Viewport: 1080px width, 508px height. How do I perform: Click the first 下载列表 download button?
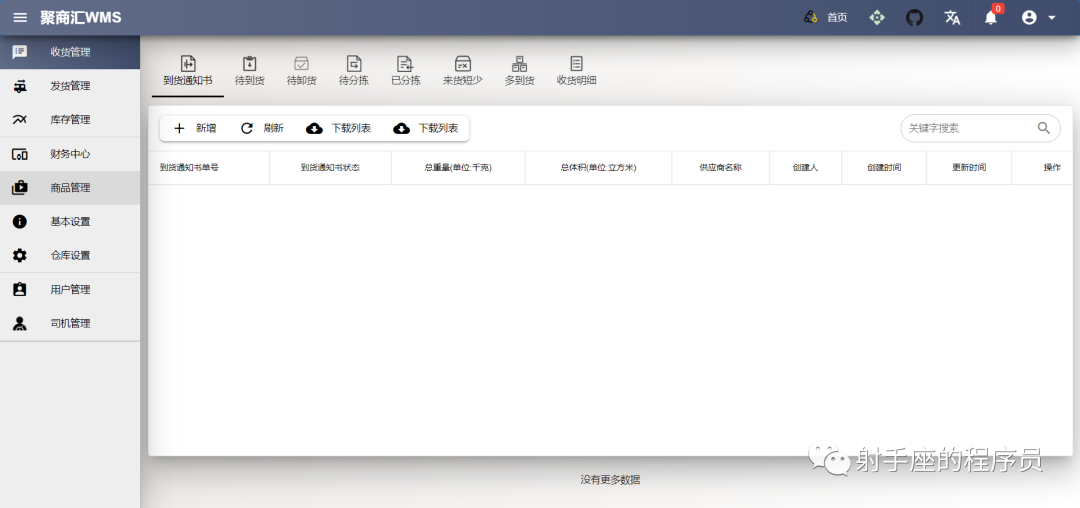pos(338,128)
